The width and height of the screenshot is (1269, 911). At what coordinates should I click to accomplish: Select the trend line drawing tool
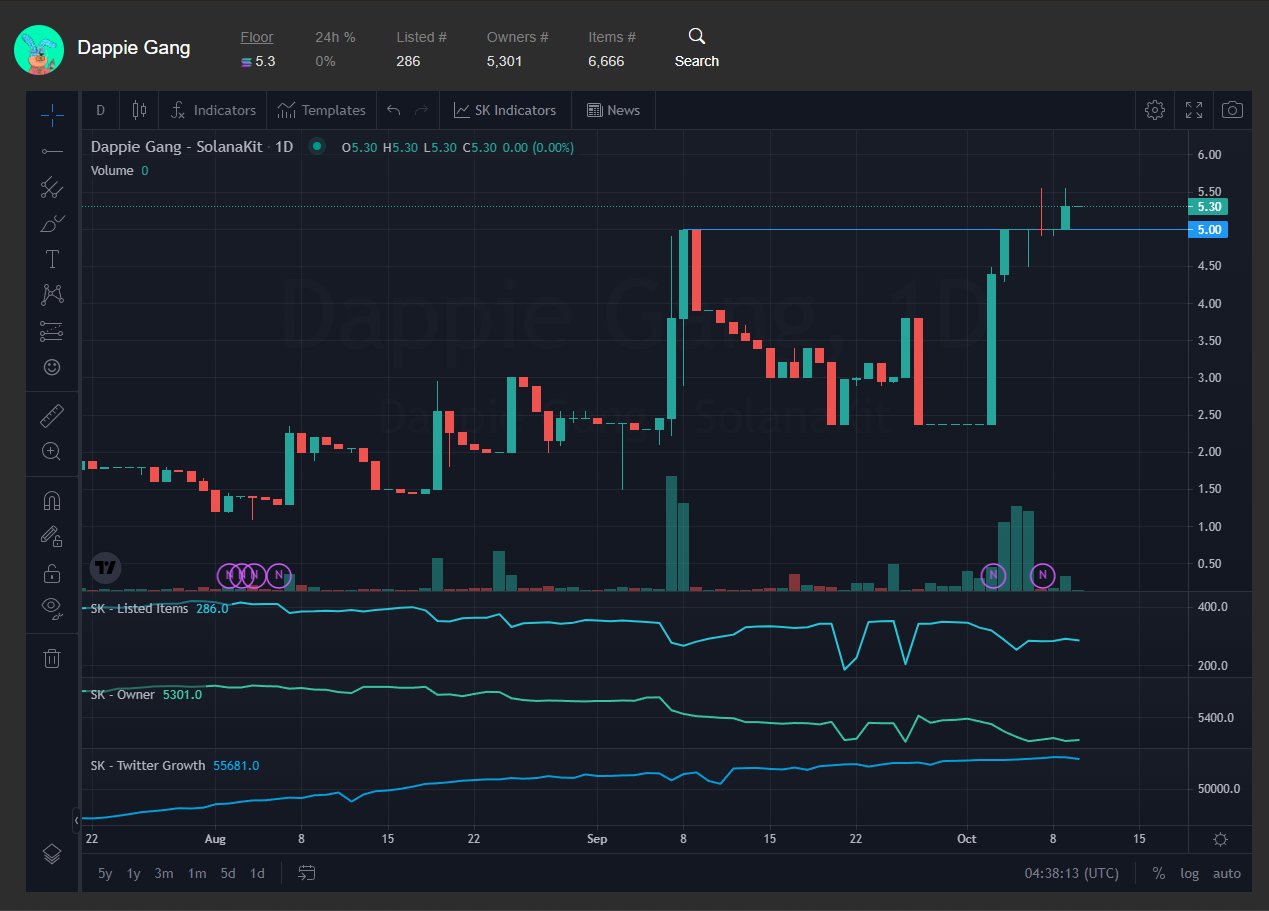click(x=52, y=151)
